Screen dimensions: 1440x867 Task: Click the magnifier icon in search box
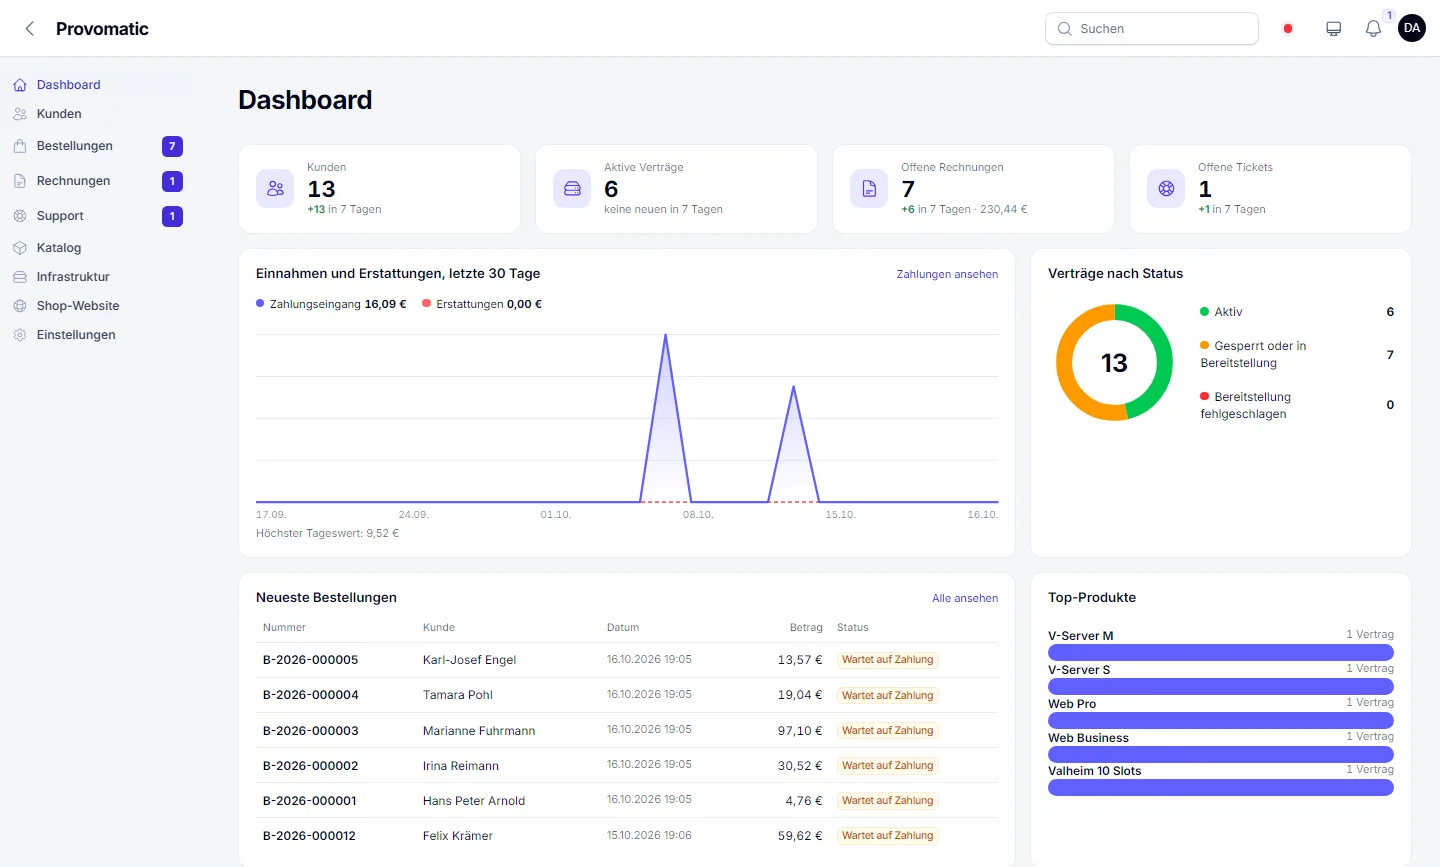(1065, 29)
